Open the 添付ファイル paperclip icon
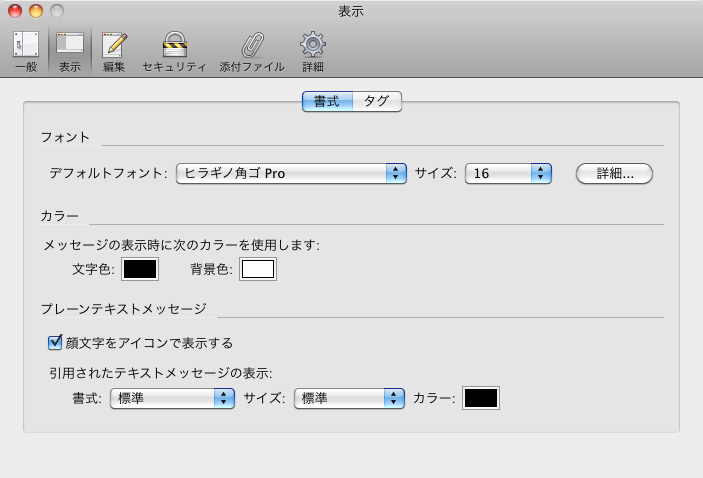Viewport: 703px width, 478px height. point(252,51)
